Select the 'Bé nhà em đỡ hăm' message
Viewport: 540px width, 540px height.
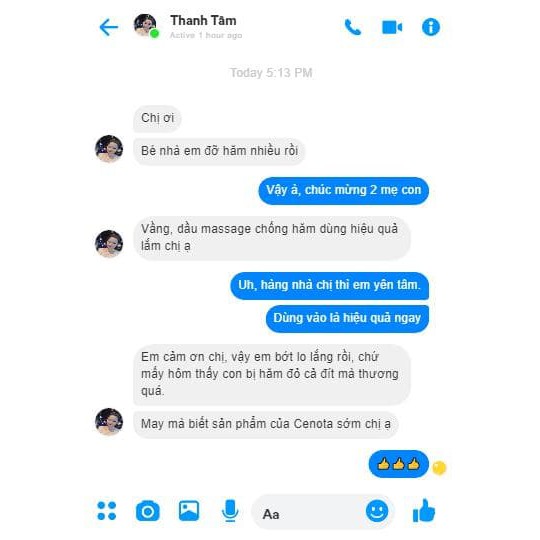click(219, 151)
